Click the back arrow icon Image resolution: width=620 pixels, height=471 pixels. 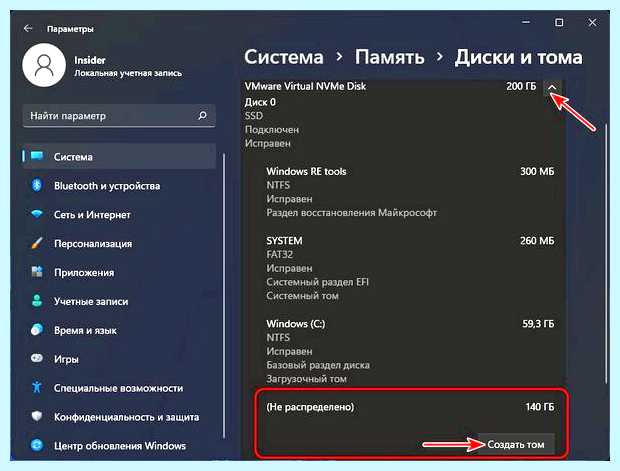pos(28,28)
